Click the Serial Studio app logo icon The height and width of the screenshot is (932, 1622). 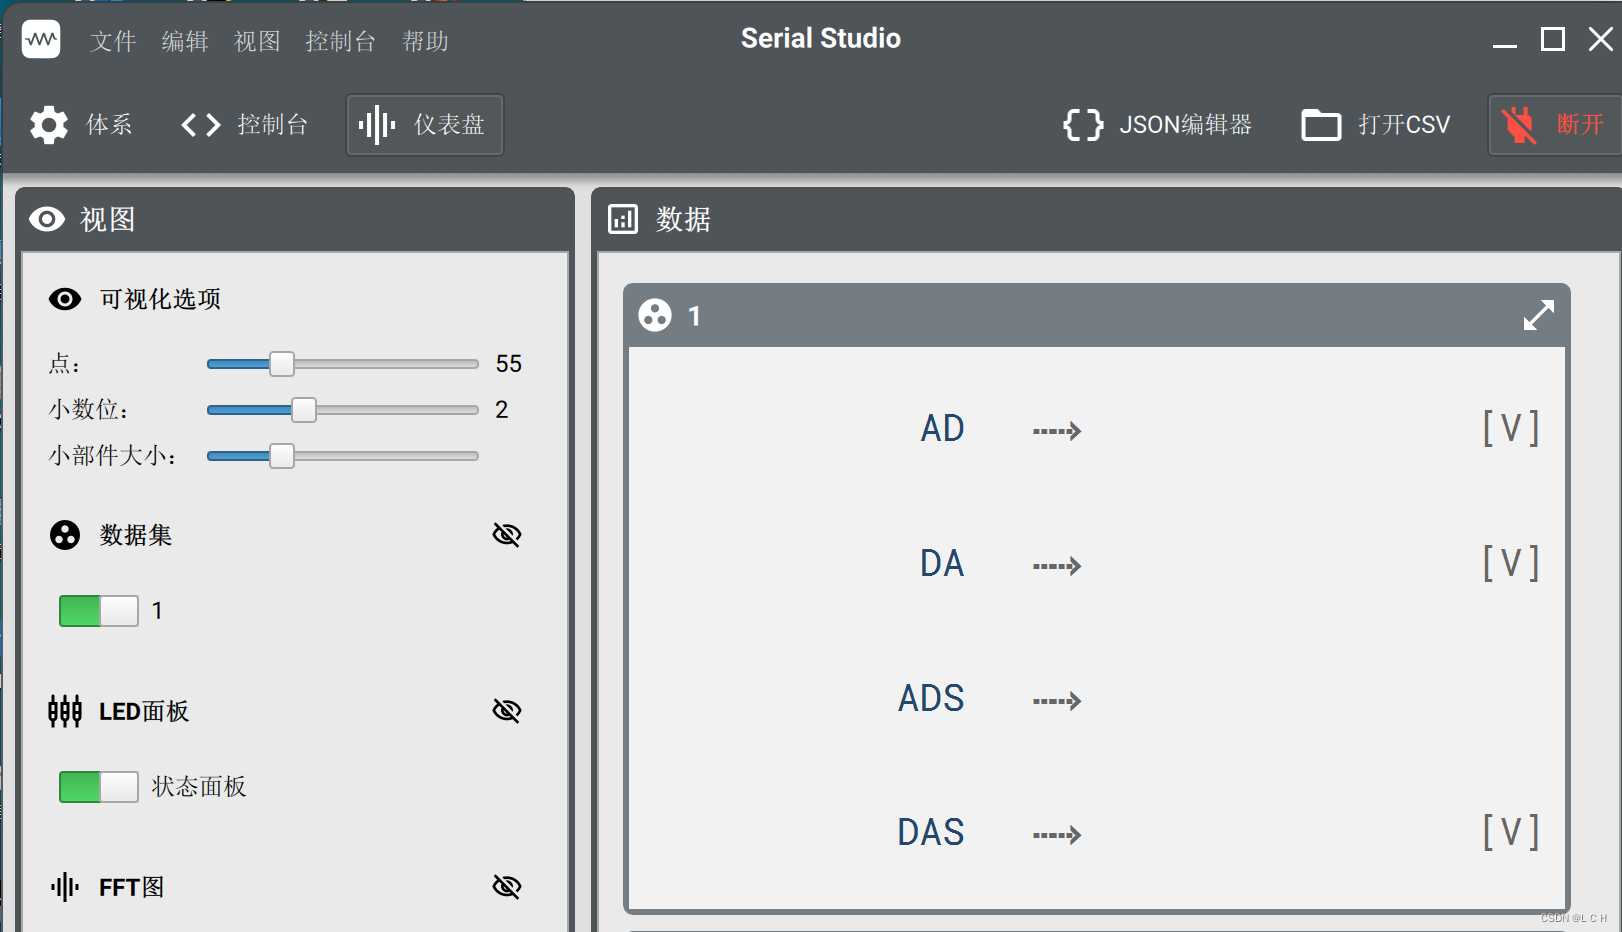click(41, 40)
